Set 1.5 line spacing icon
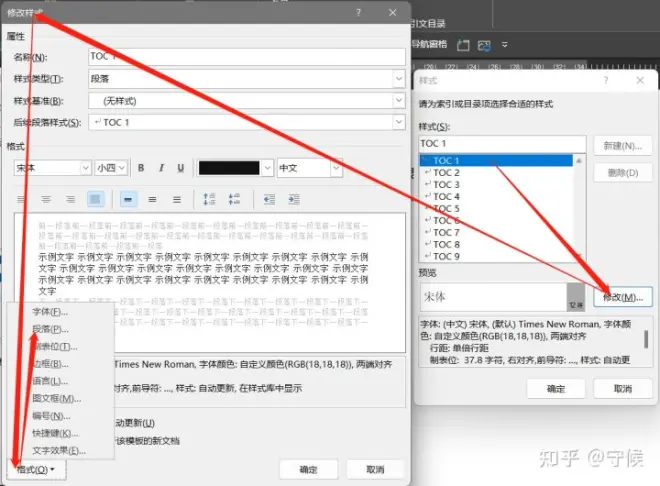The width and height of the screenshot is (660, 486). point(152,199)
